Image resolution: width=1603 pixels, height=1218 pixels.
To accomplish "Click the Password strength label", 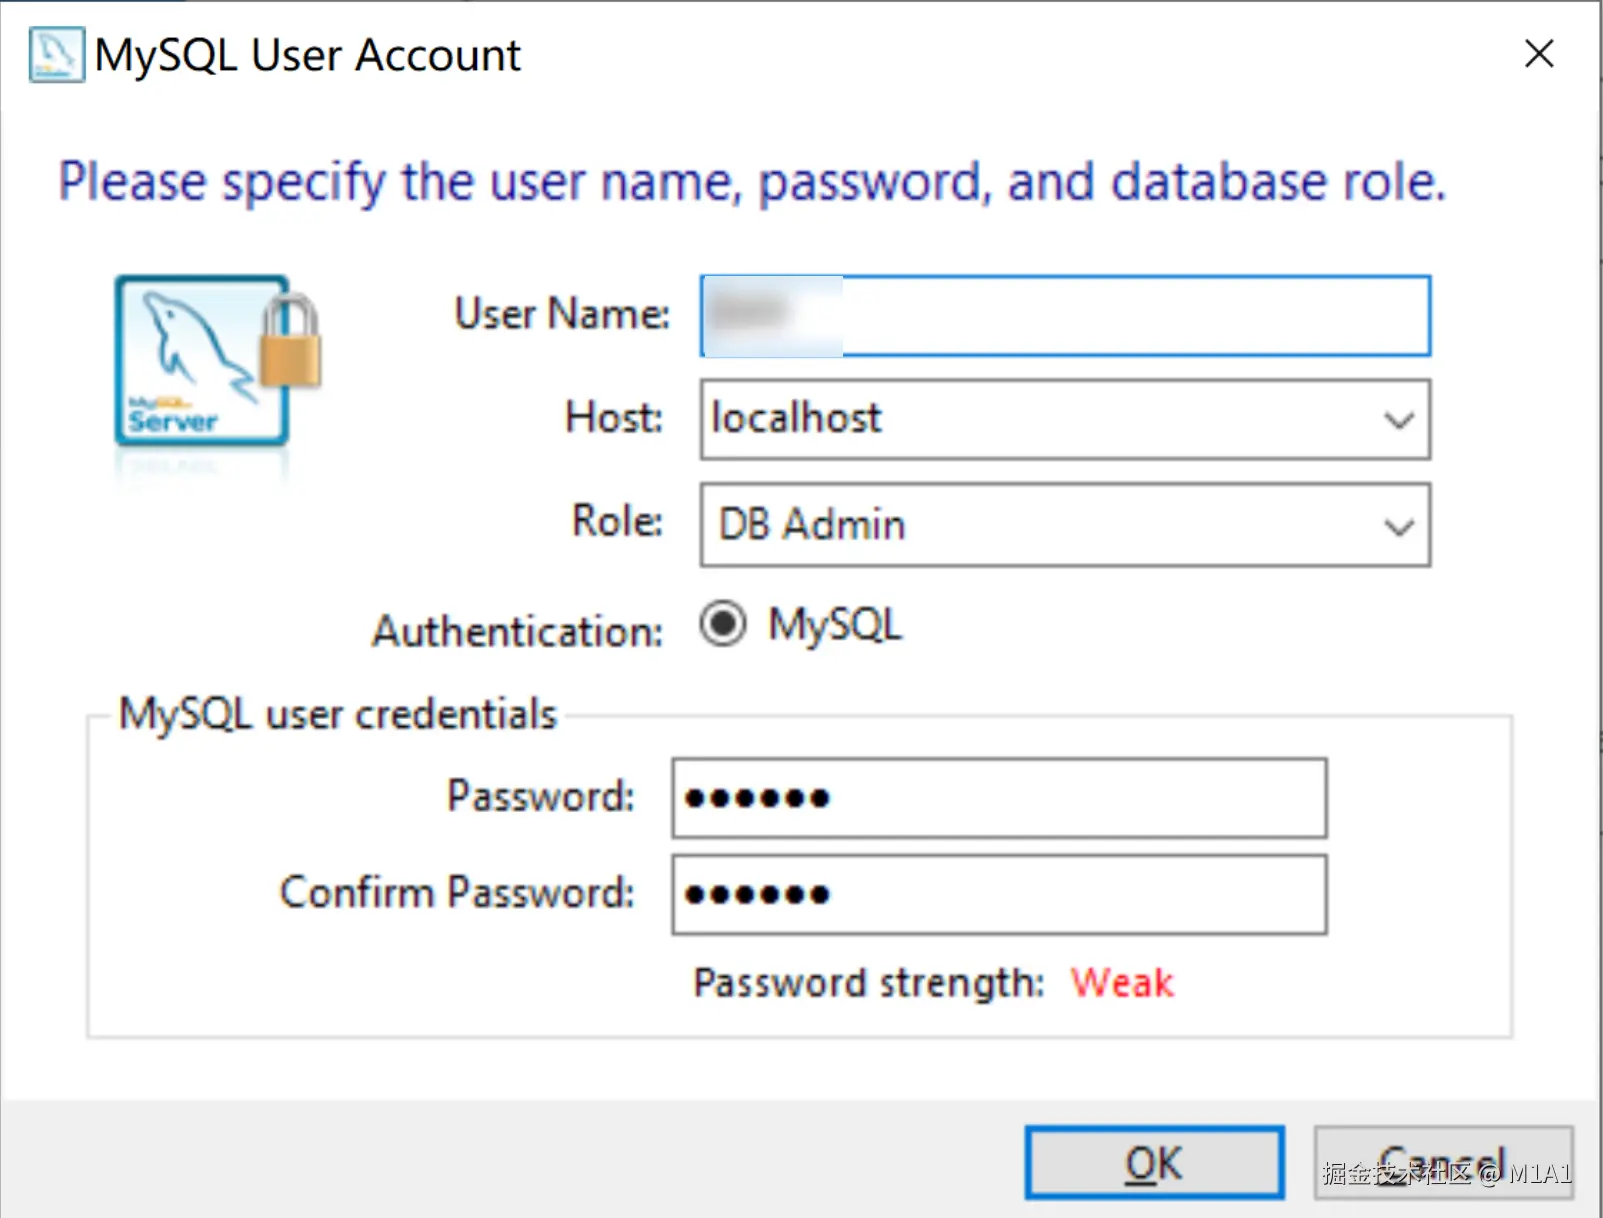I will coord(868,983).
